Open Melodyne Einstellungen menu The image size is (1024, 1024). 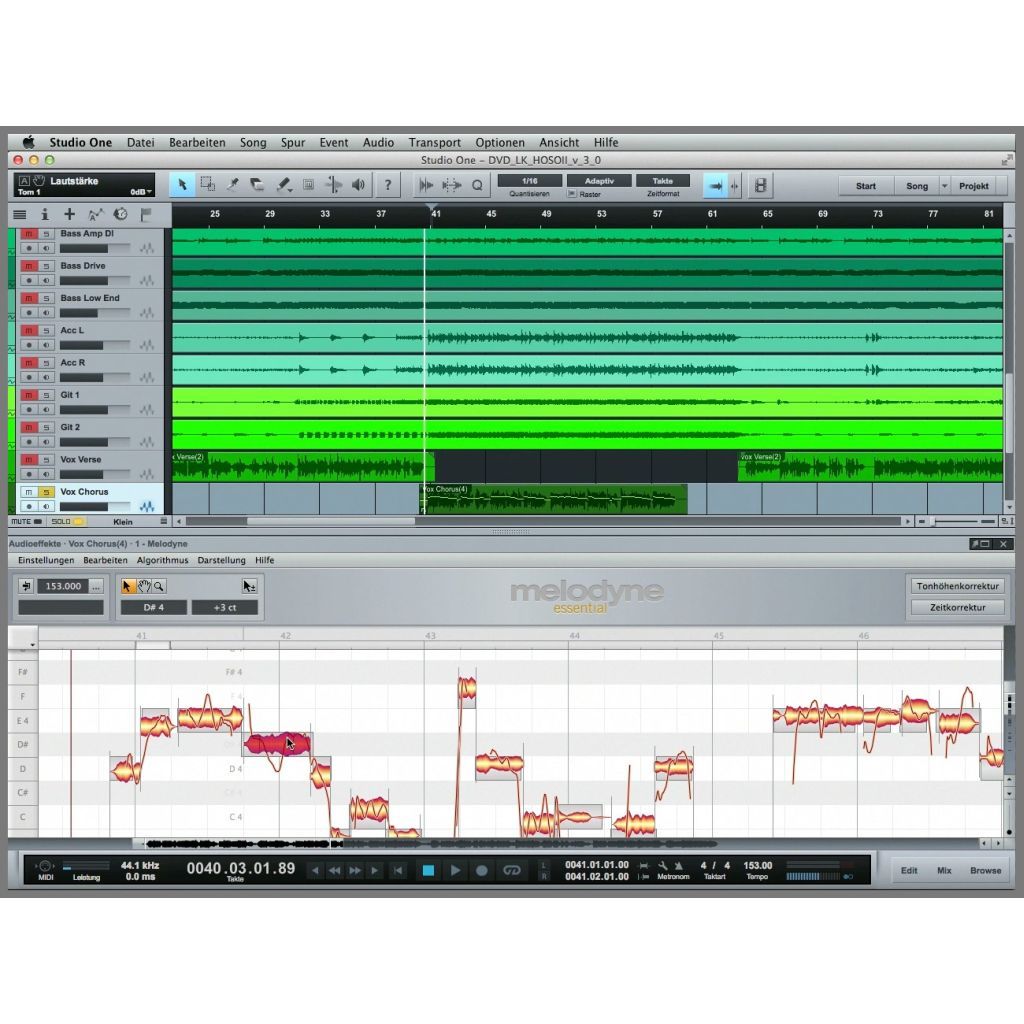point(46,560)
